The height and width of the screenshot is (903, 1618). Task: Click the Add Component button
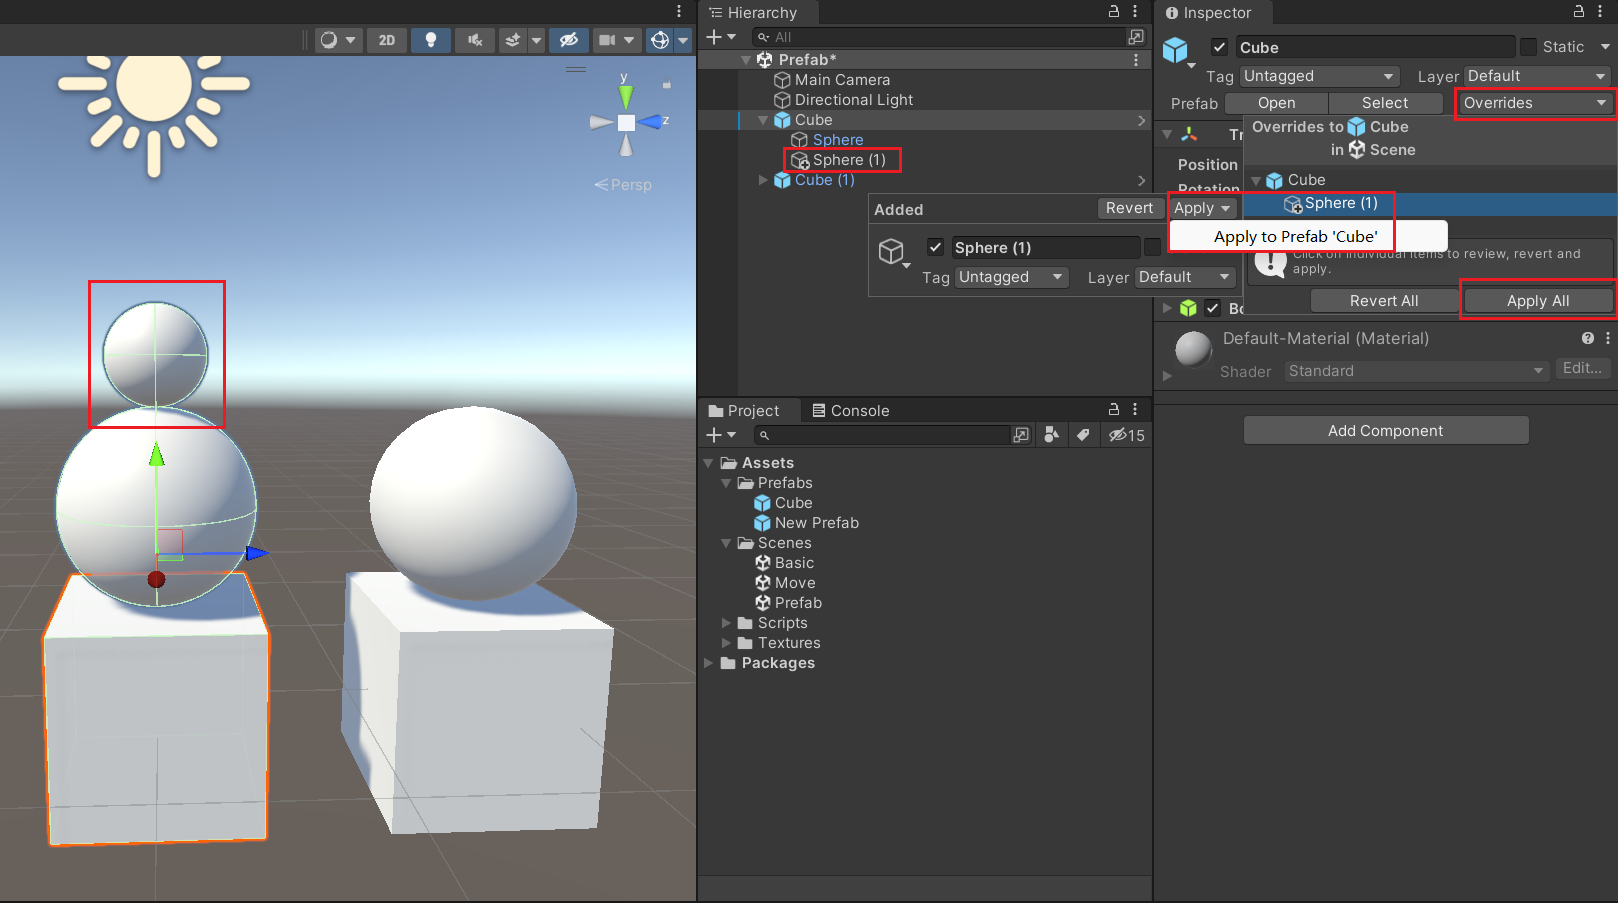(x=1386, y=430)
